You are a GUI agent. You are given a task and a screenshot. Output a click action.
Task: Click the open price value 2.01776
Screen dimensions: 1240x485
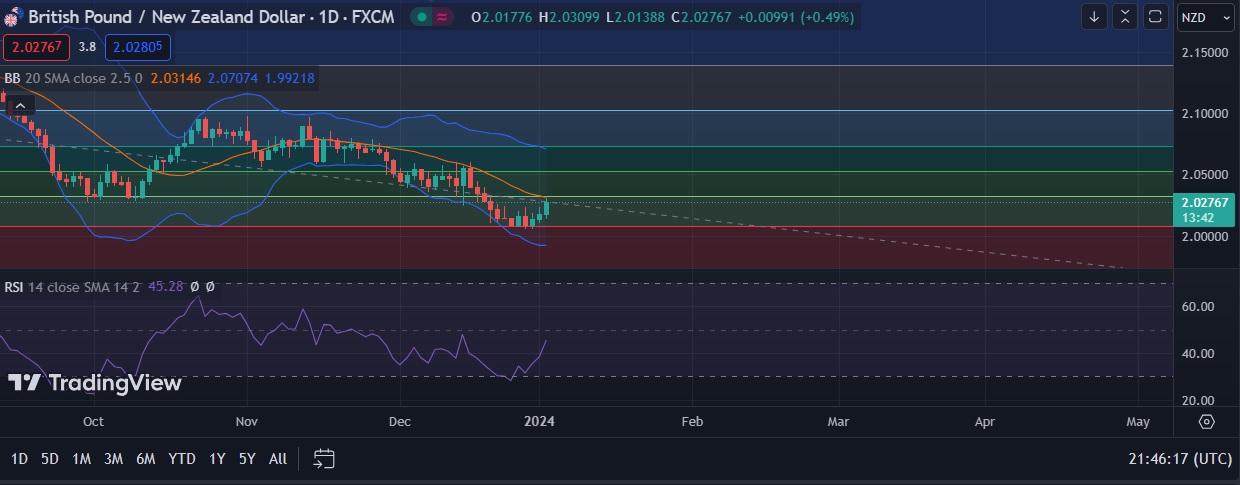[506, 17]
